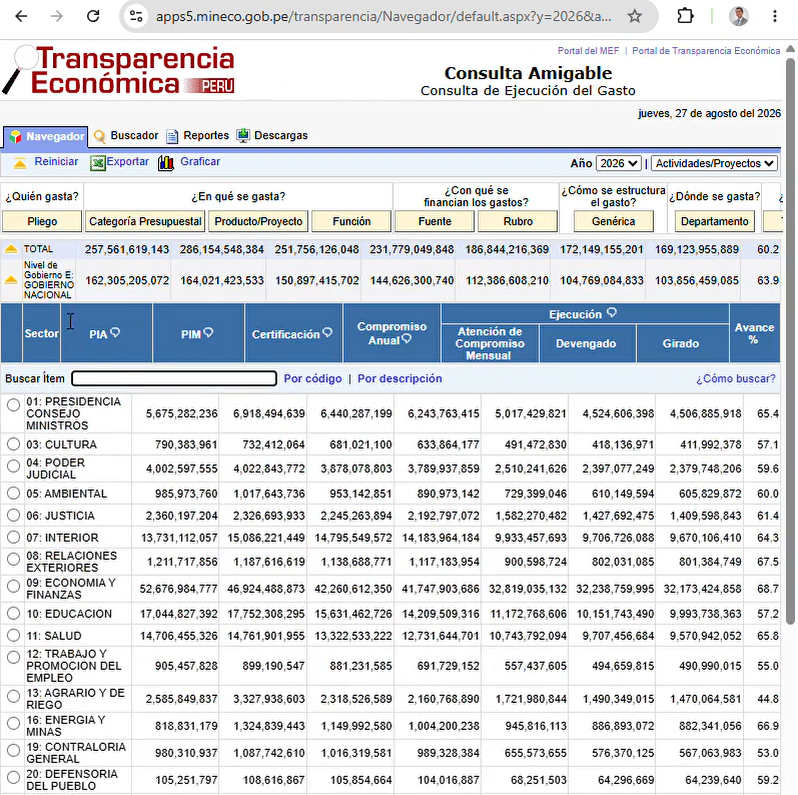Search items Por código
The image size is (798, 795).
coord(312,379)
